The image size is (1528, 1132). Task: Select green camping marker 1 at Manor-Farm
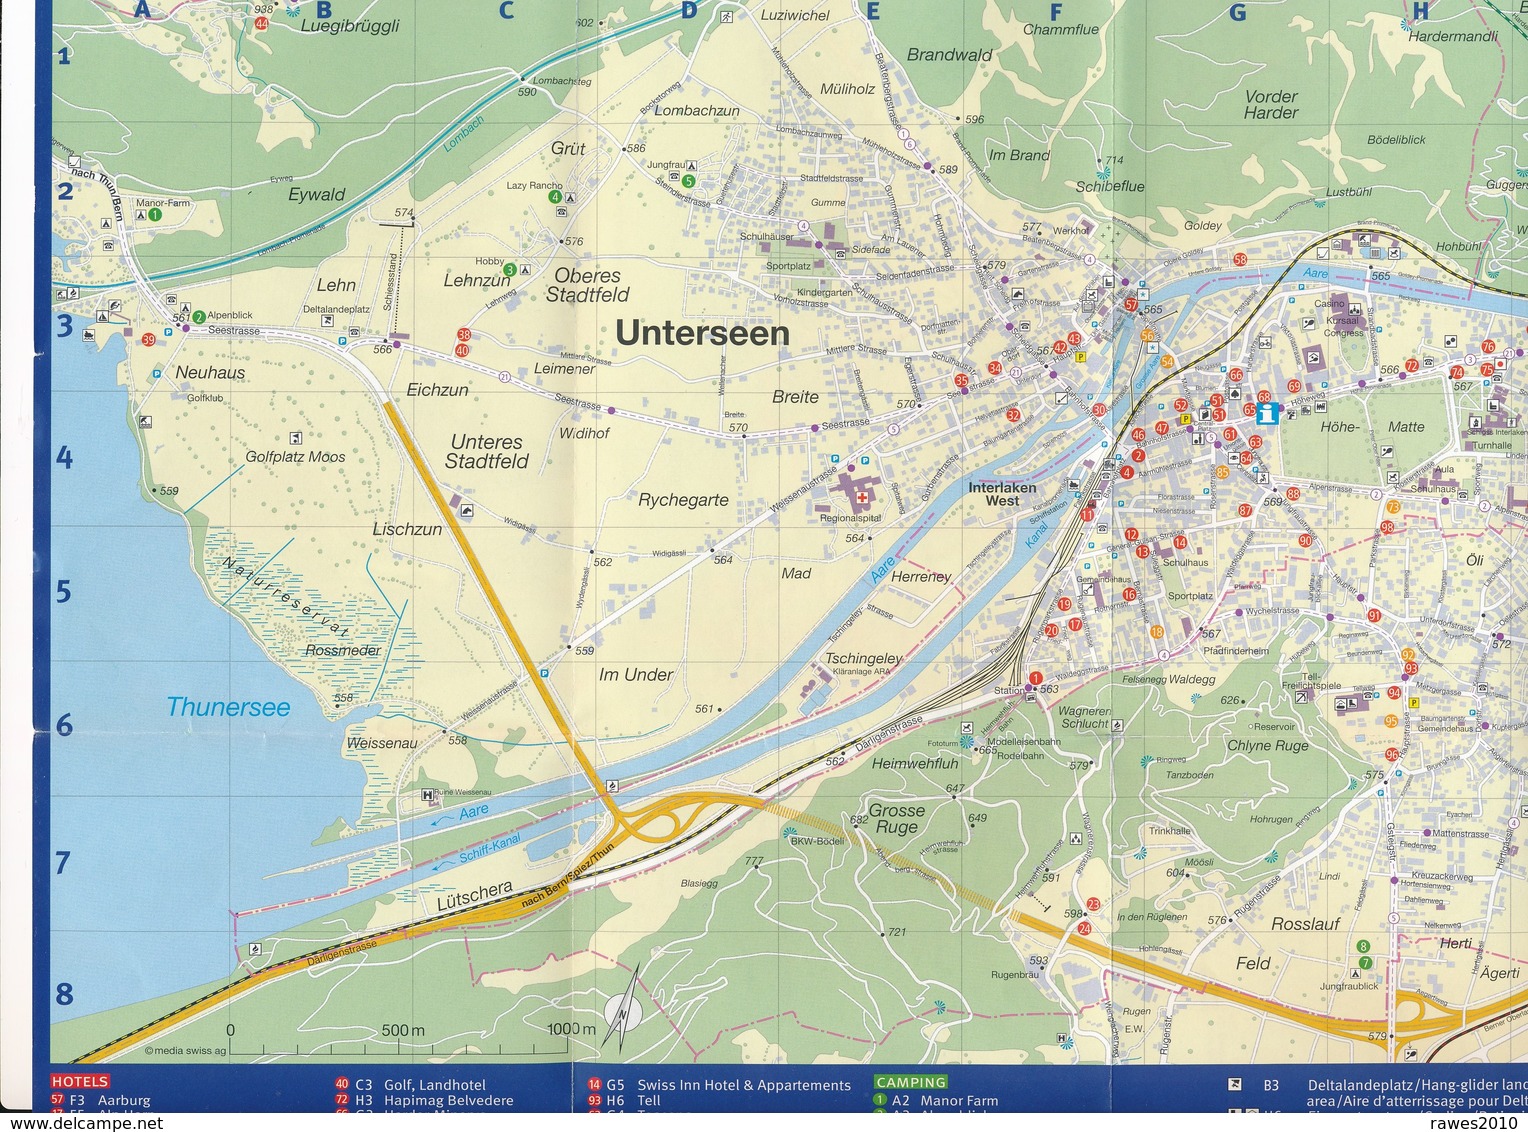[x=154, y=214]
